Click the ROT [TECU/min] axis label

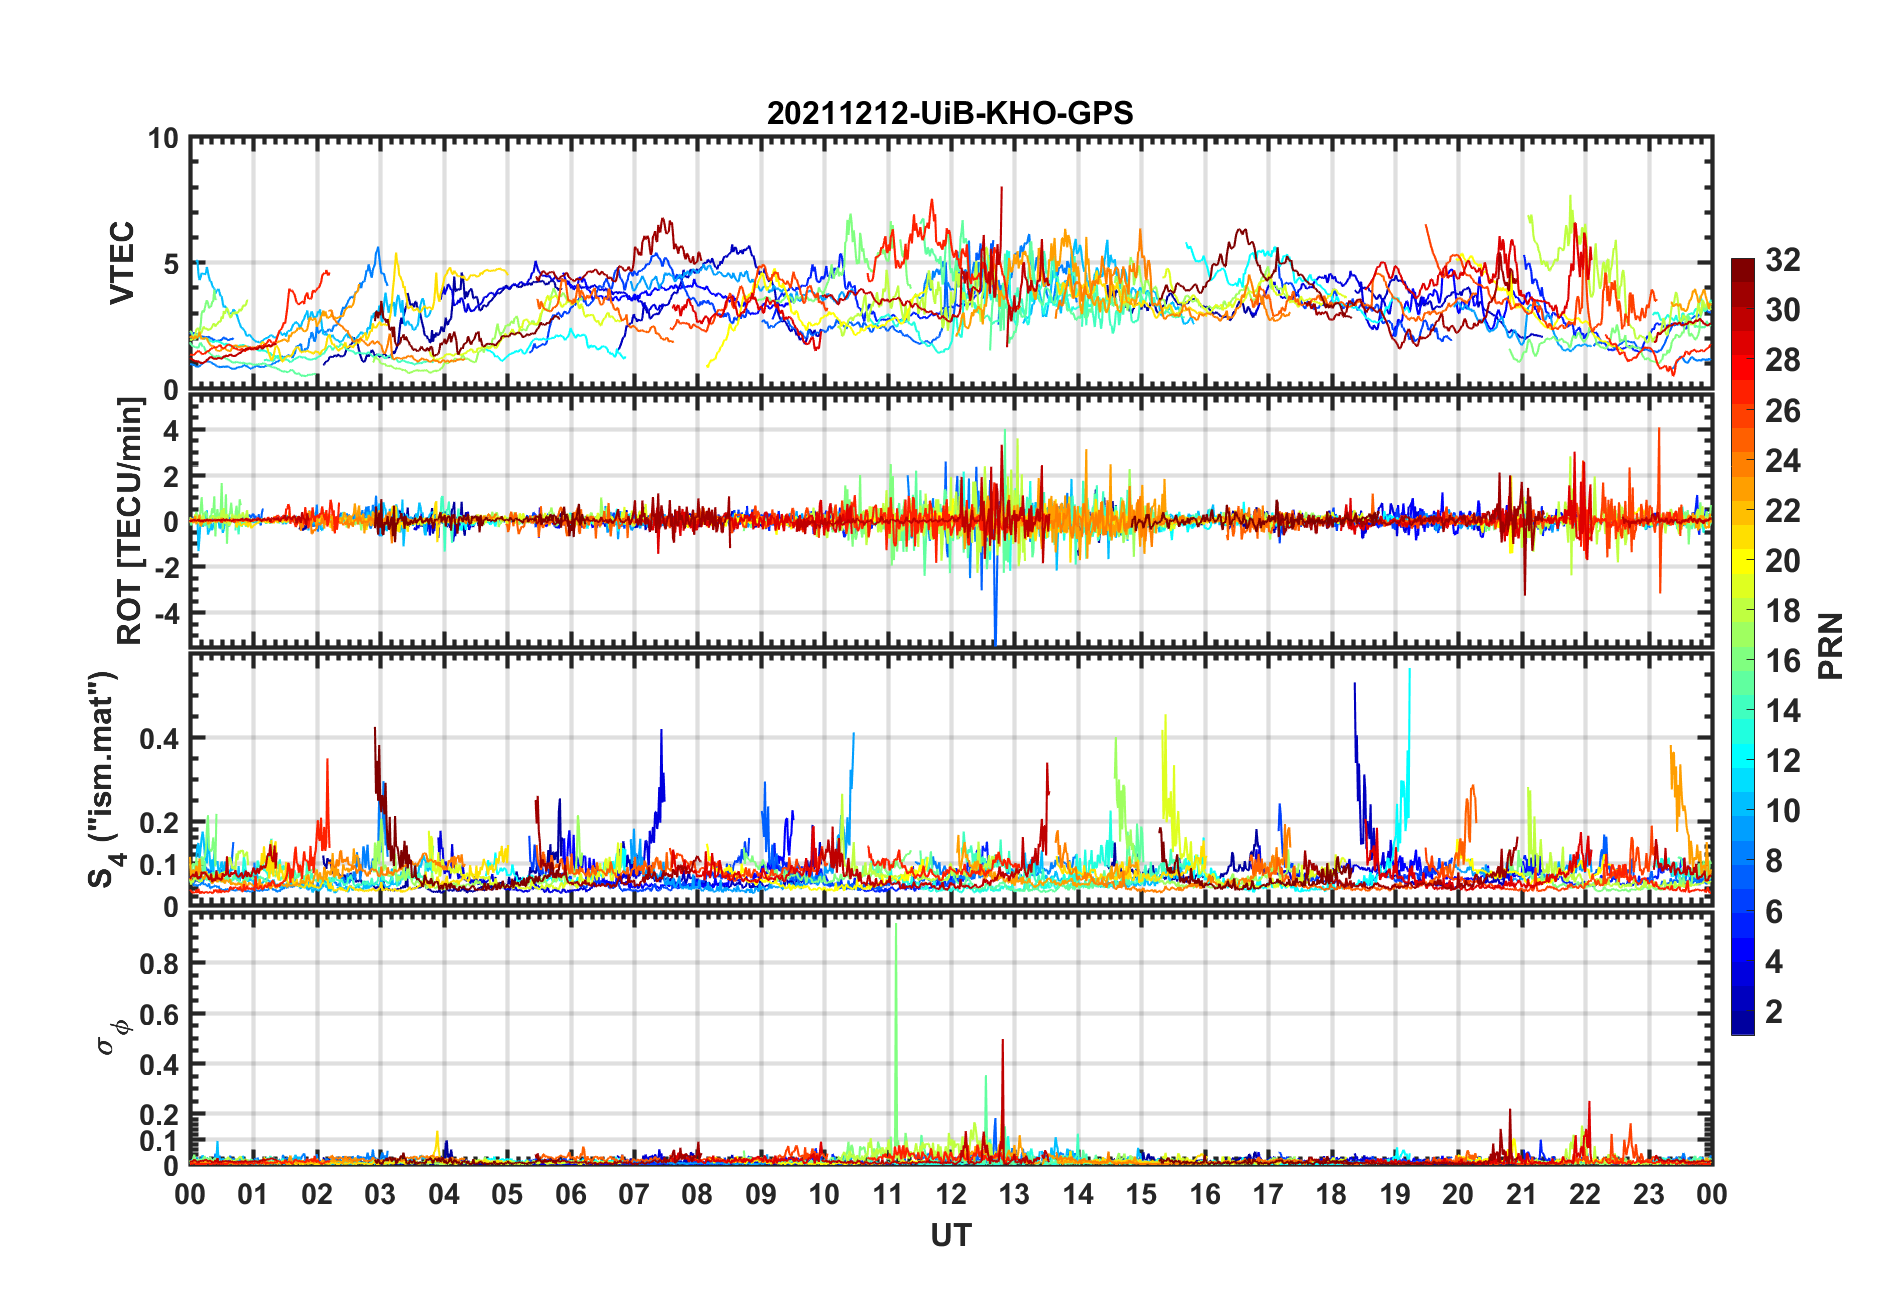pyautogui.click(x=129, y=521)
